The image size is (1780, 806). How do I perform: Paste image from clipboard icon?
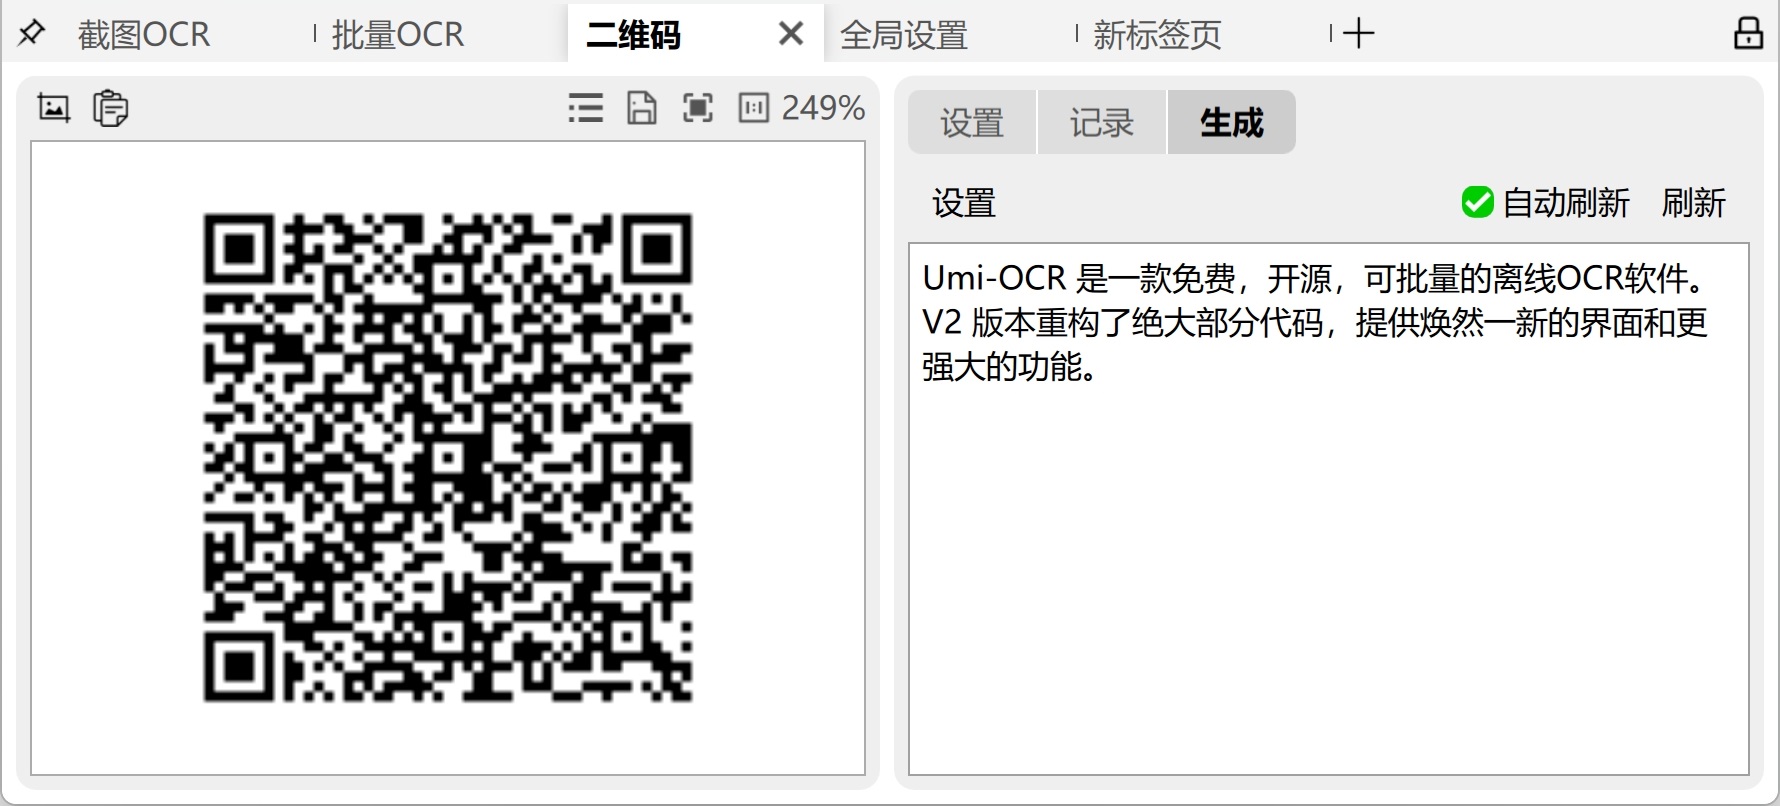click(110, 108)
